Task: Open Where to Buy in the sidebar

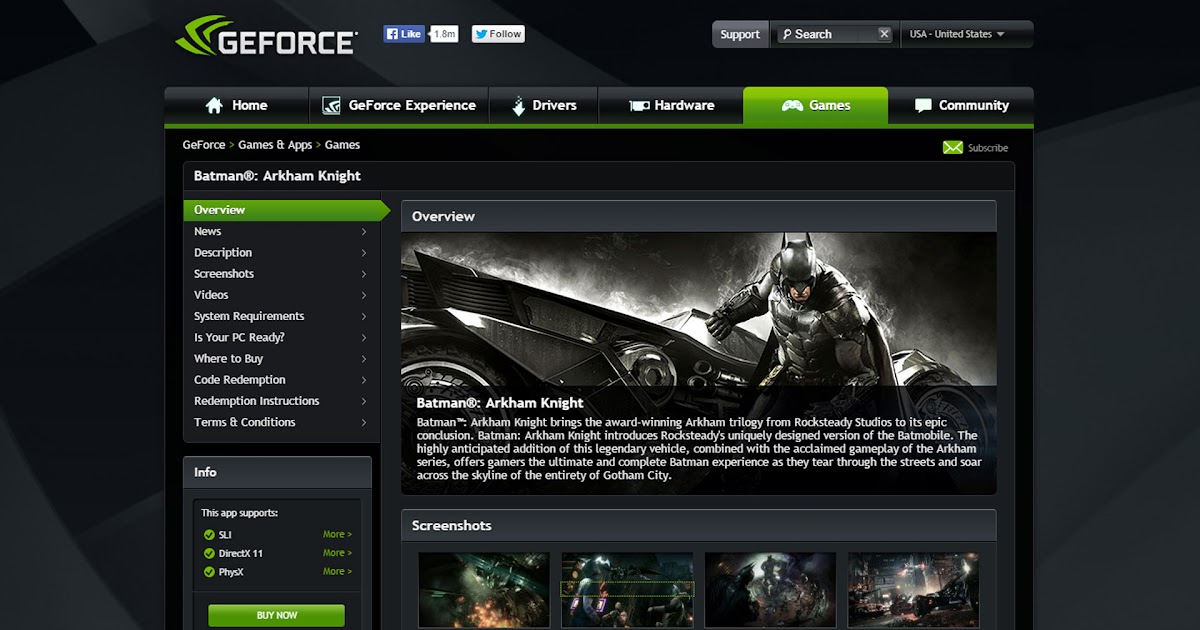Action: [x=281, y=358]
